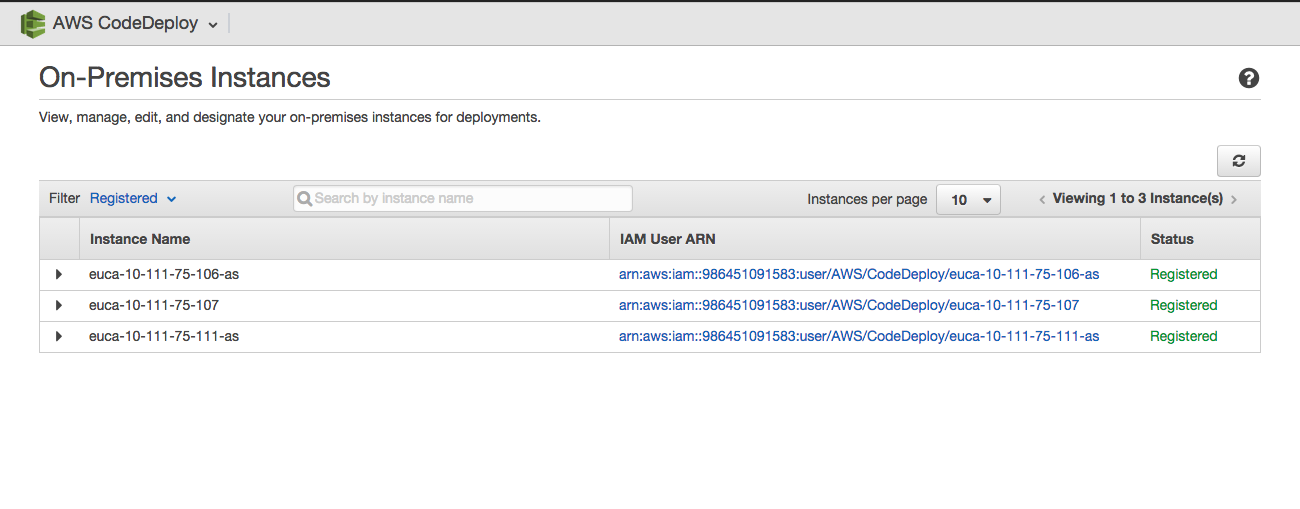Image resolution: width=1300 pixels, height=509 pixels.
Task: Open the AWS CodeDeploy service dropdown
Action: pos(212,25)
